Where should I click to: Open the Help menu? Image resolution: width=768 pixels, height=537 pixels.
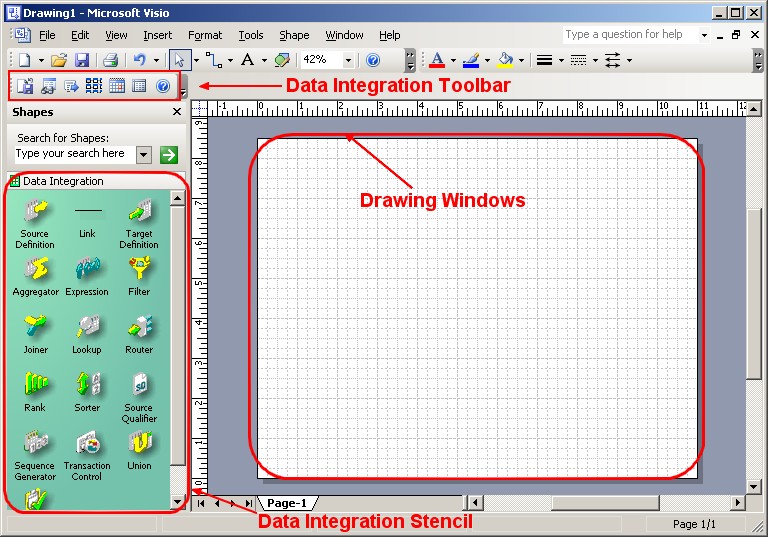[389, 35]
